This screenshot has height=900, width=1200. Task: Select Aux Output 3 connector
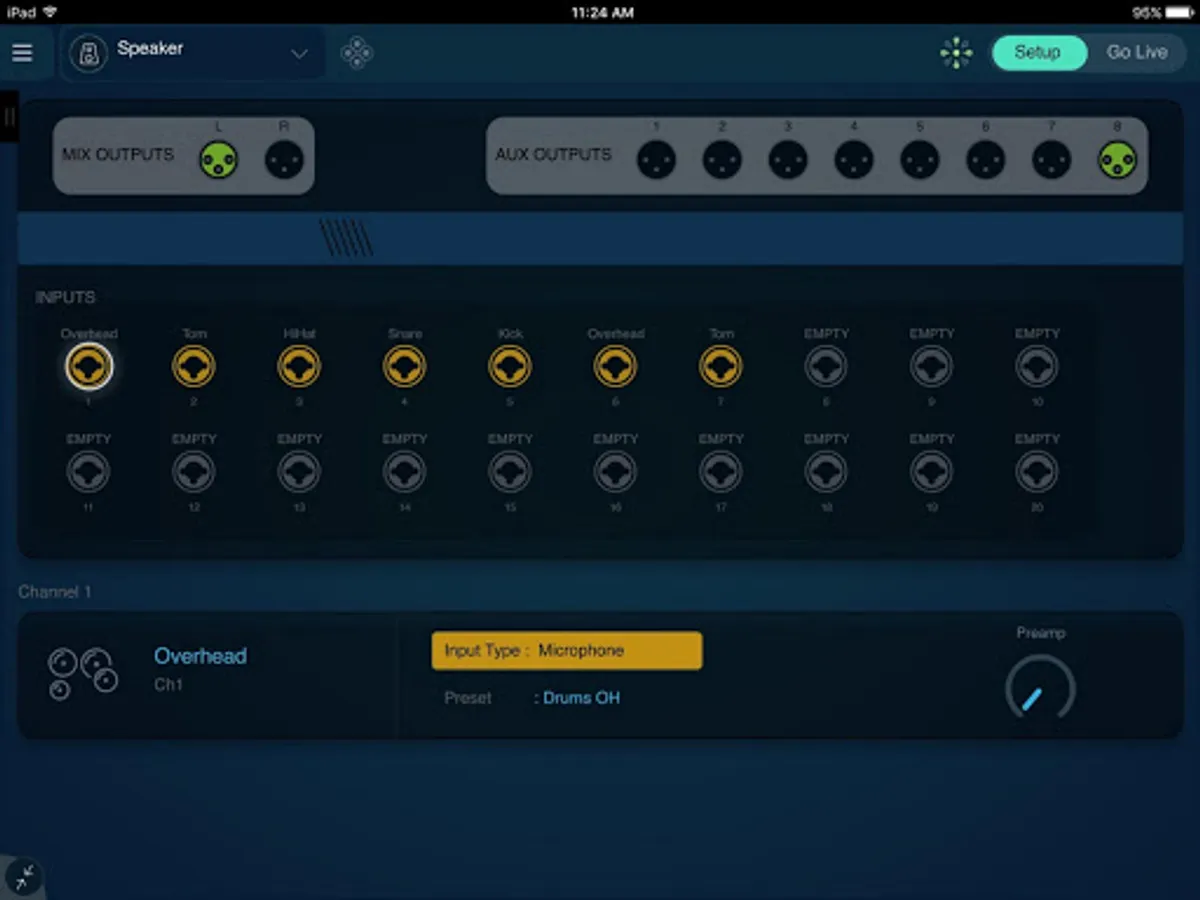788,160
